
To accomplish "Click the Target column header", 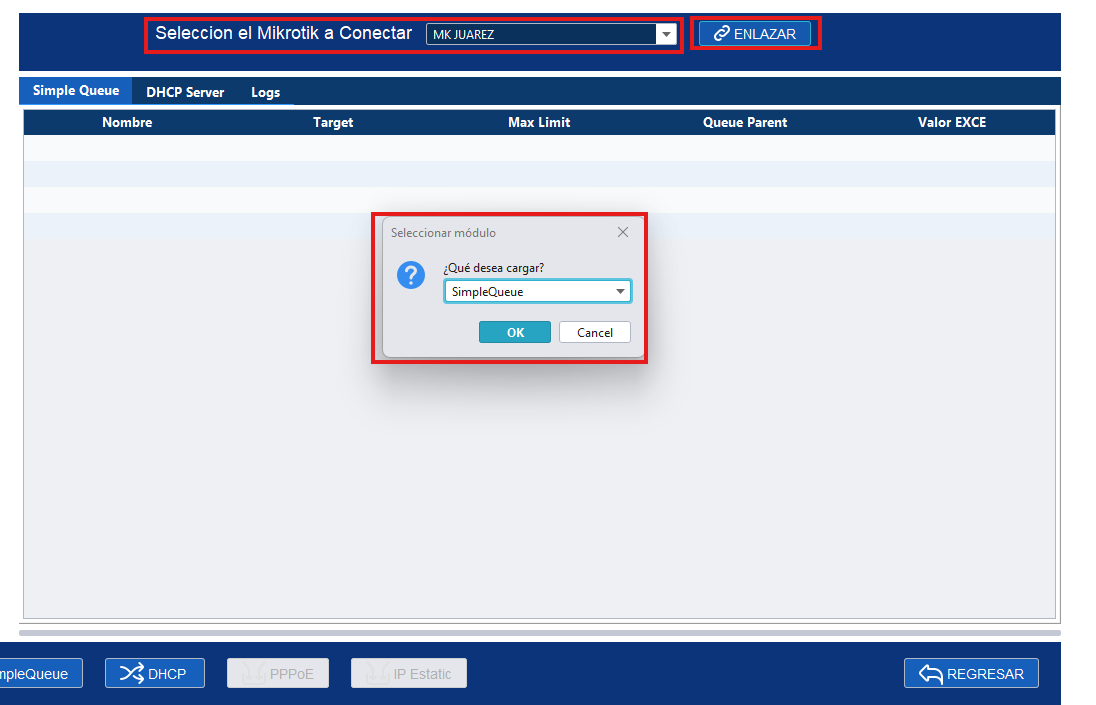I will (333, 122).
